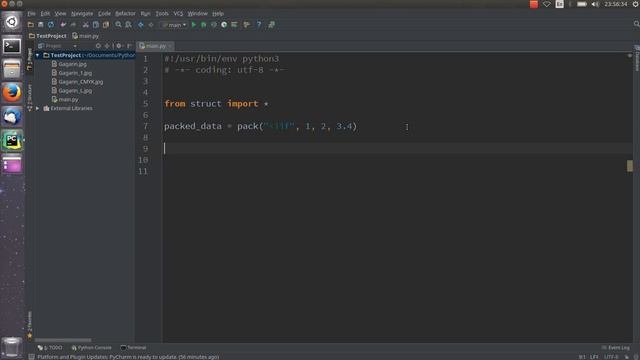Viewport: 640px width, 360px height.
Task: Place cursor on the 'from struct import *' line
Action: [x=216, y=104]
